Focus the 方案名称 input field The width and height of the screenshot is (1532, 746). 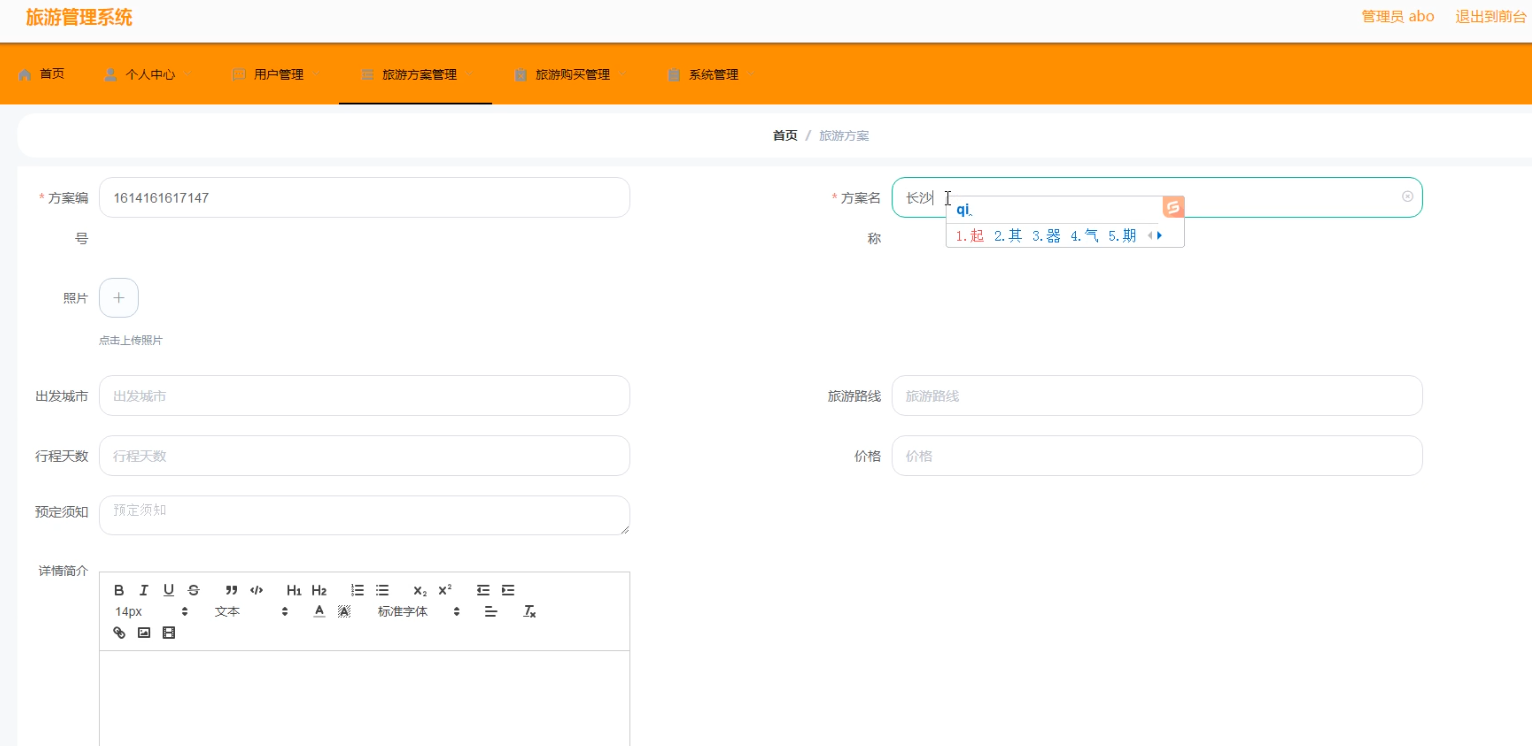1157,198
